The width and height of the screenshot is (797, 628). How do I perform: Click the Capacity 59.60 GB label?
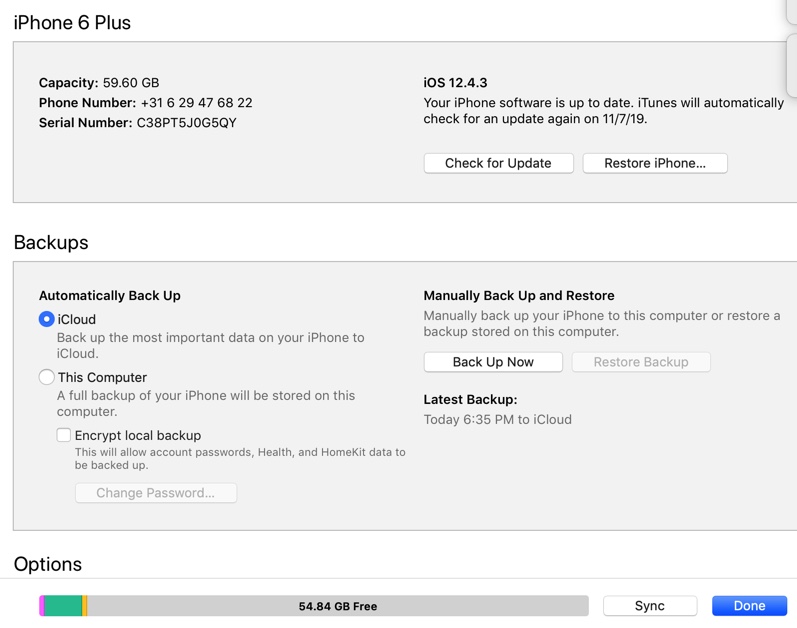point(99,83)
